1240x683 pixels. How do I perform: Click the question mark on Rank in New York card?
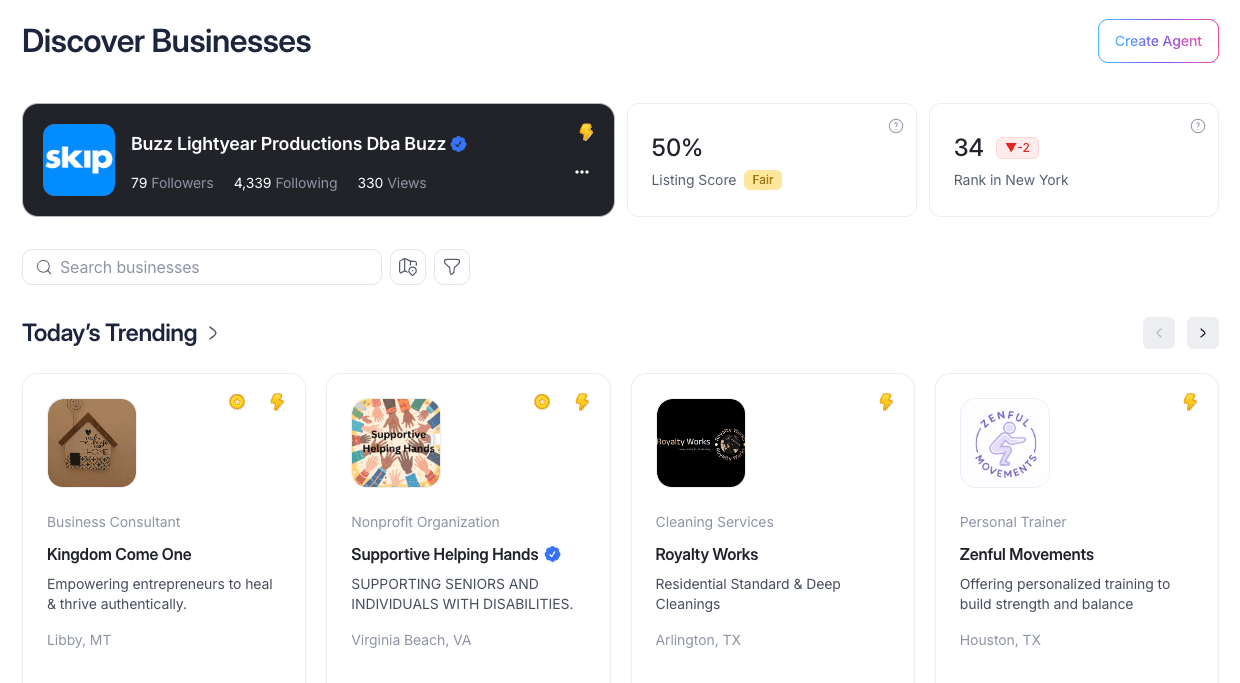point(1198,126)
